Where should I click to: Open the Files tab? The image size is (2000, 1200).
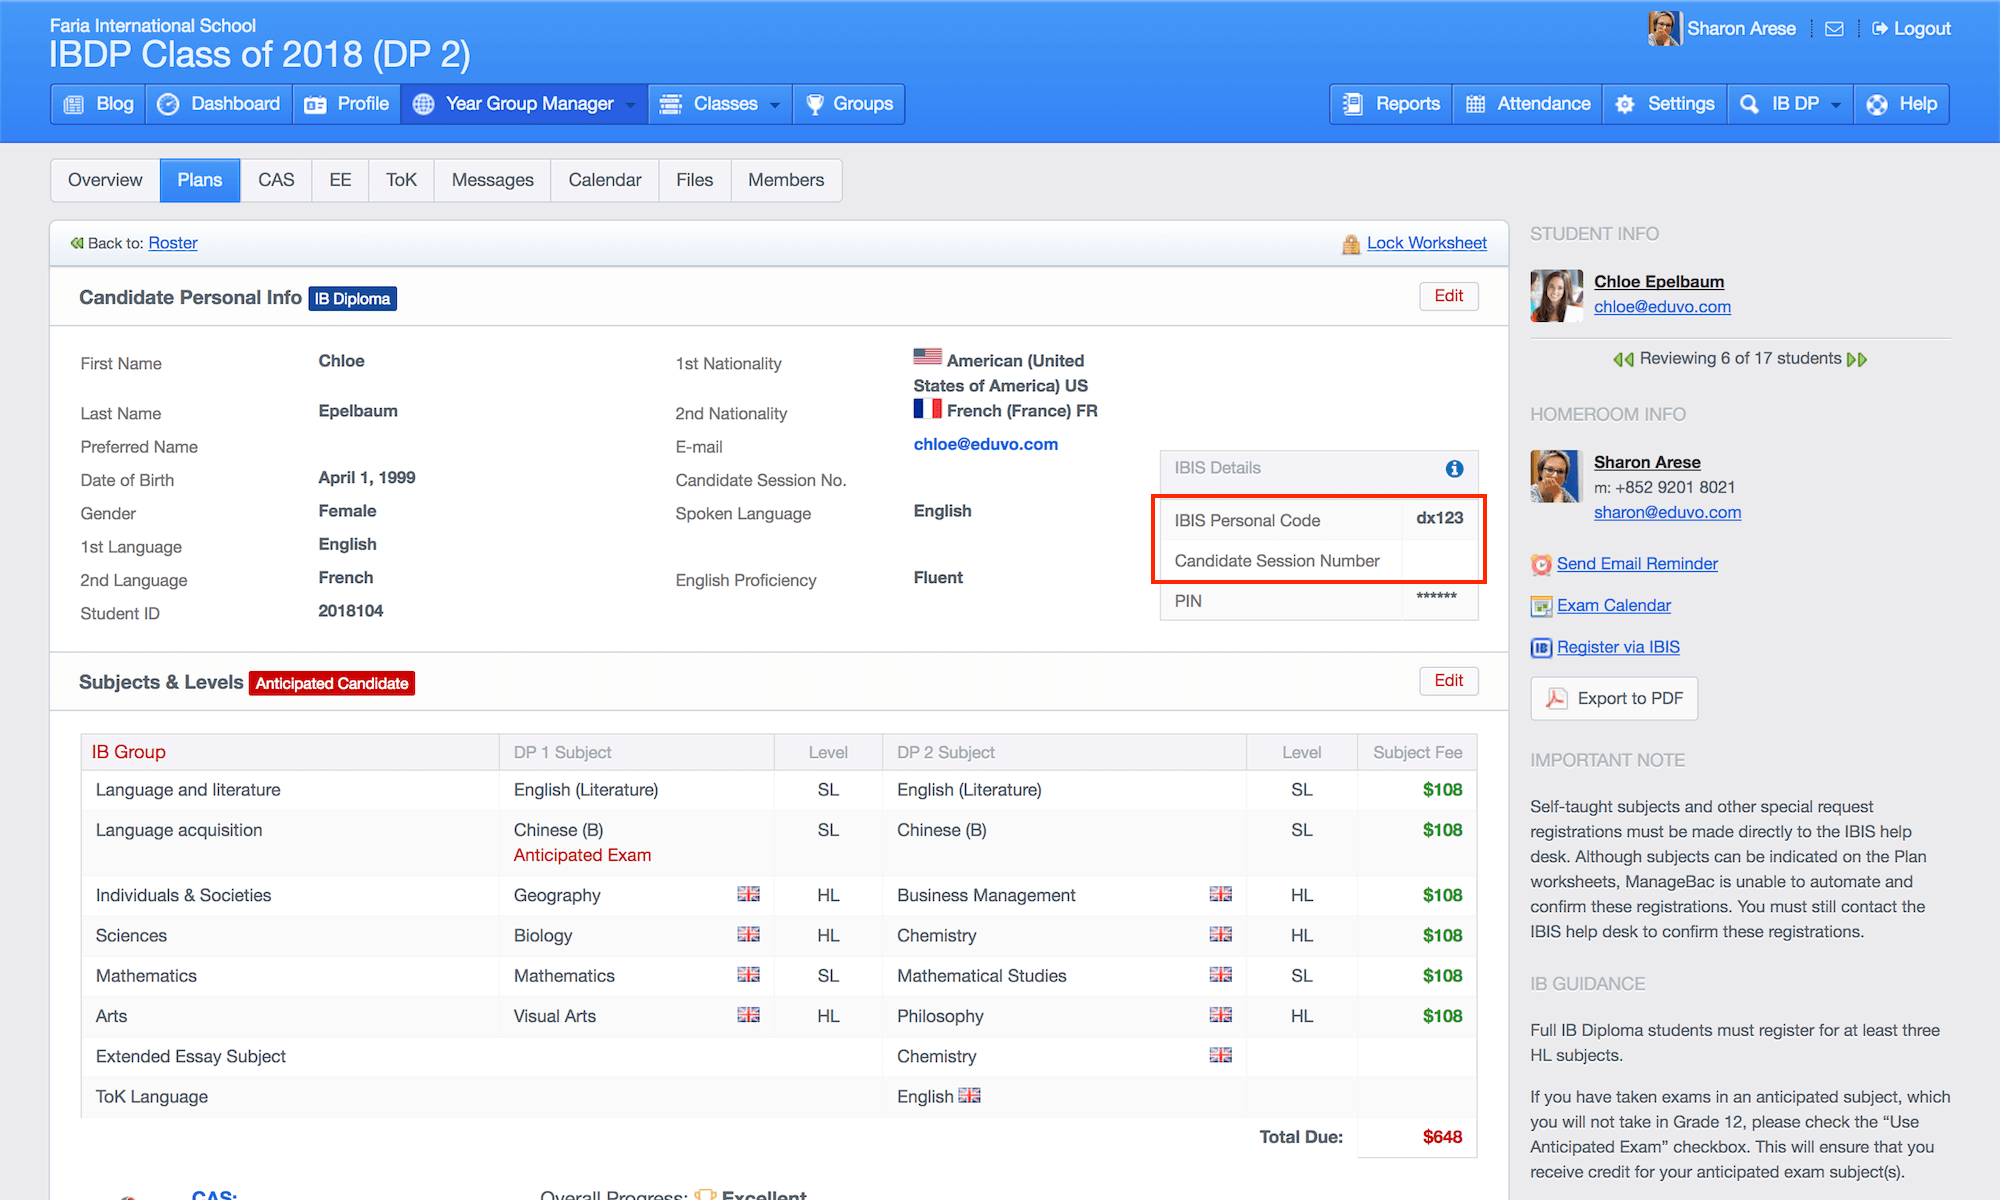pos(694,180)
